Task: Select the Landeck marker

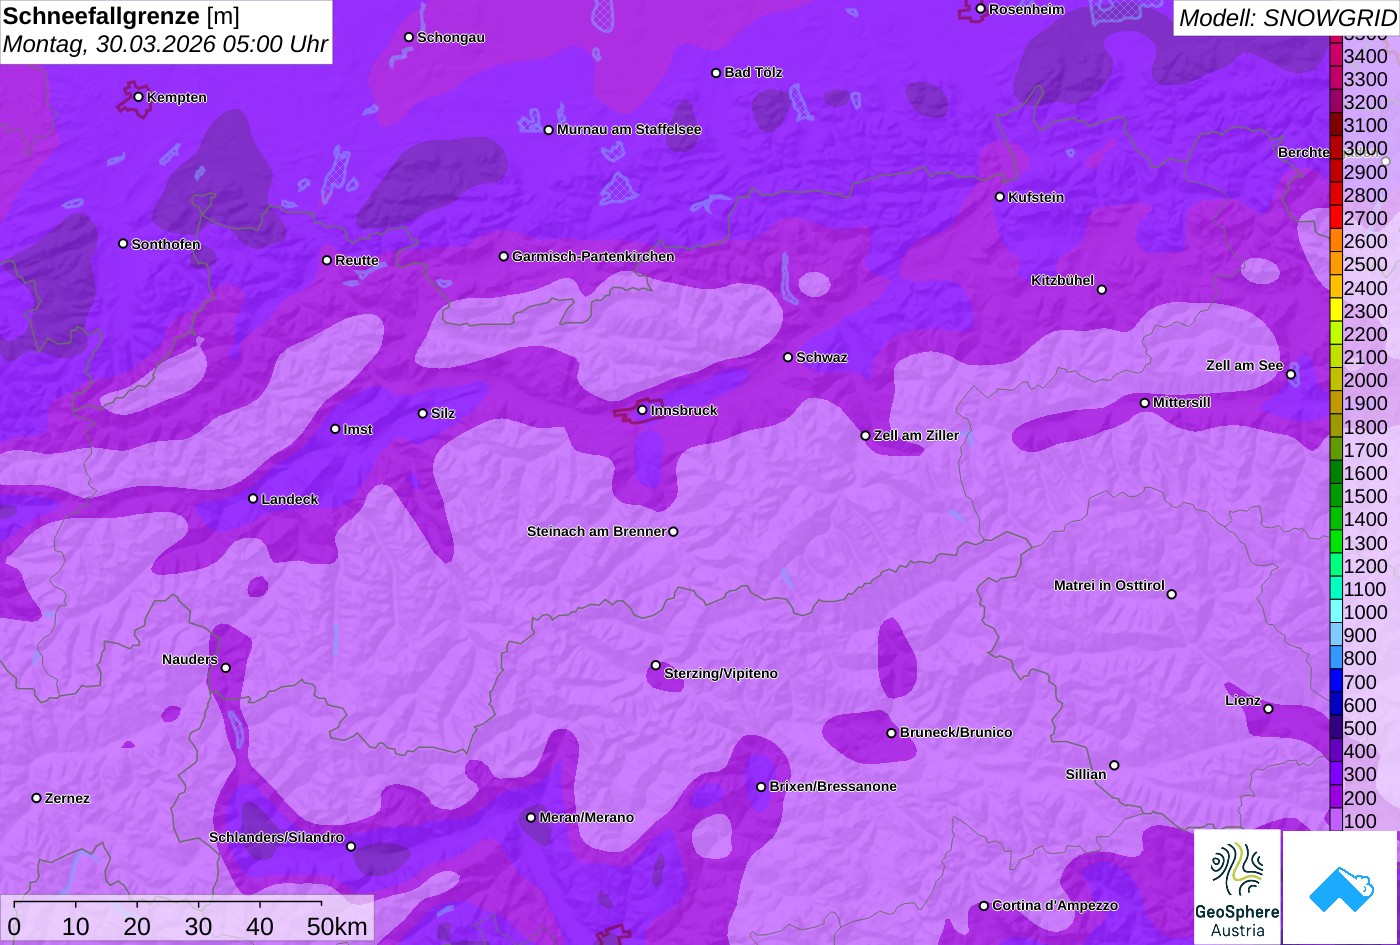Action: coord(253,499)
